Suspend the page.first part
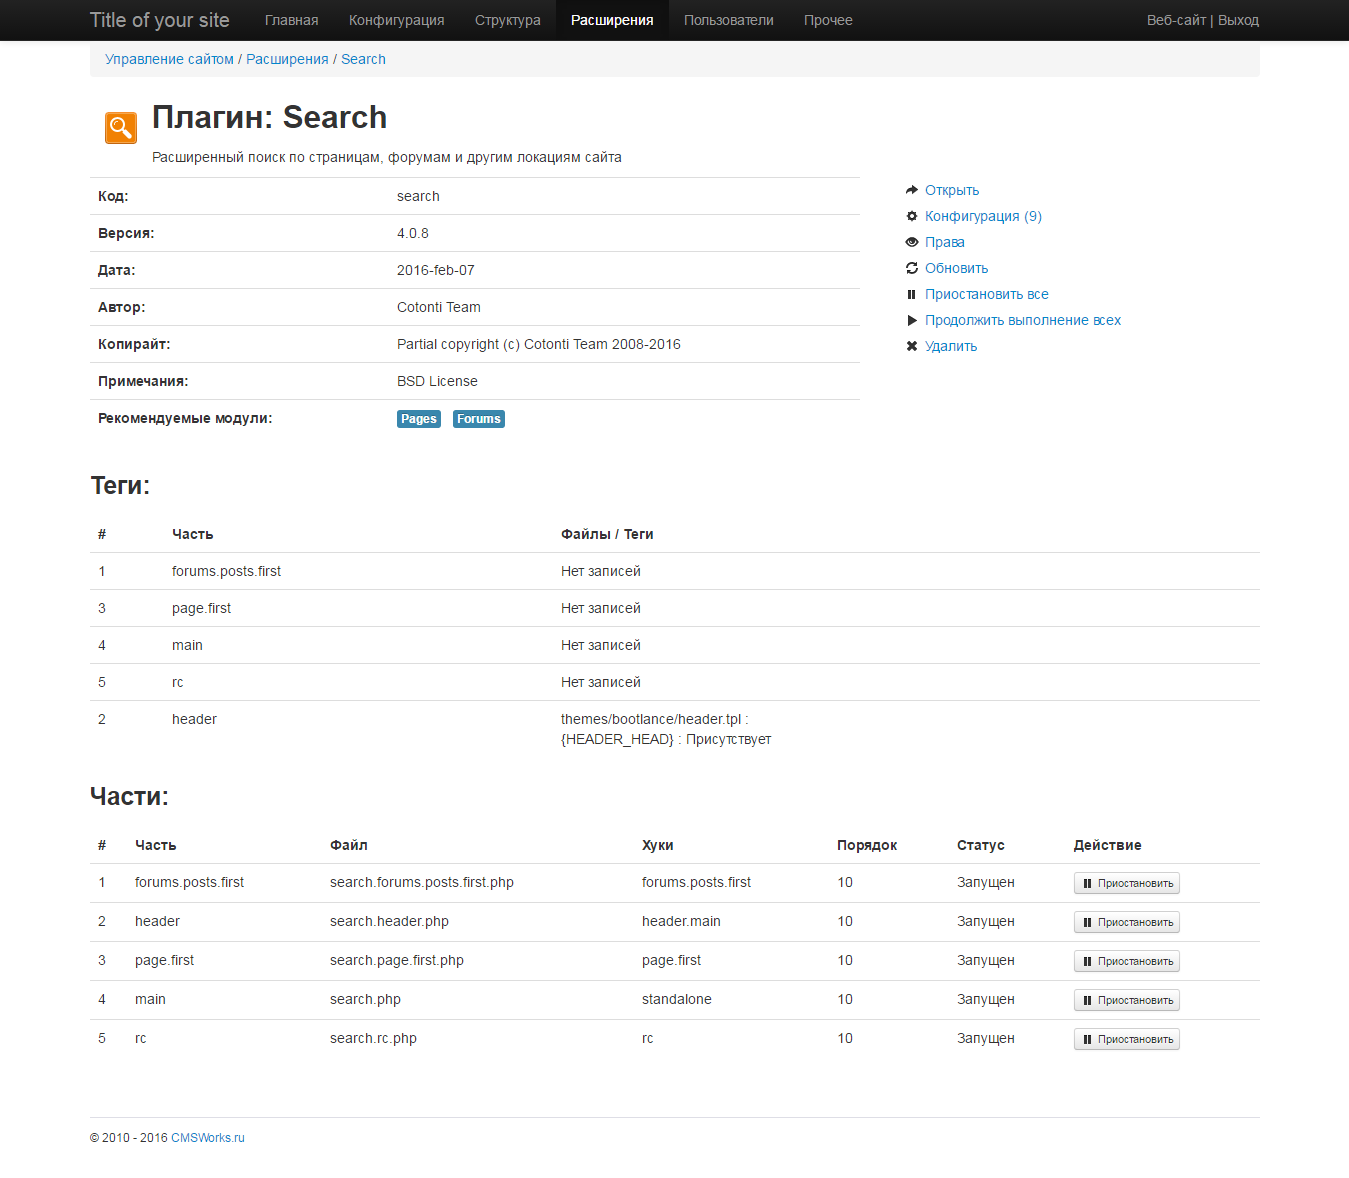 (1126, 961)
